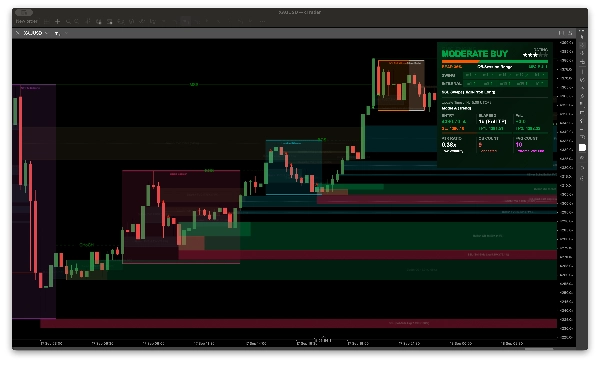The height and width of the screenshot is (366, 600).
Task: Select the arrow cursor tool in right toolbar
Action: tap(582, 37)
